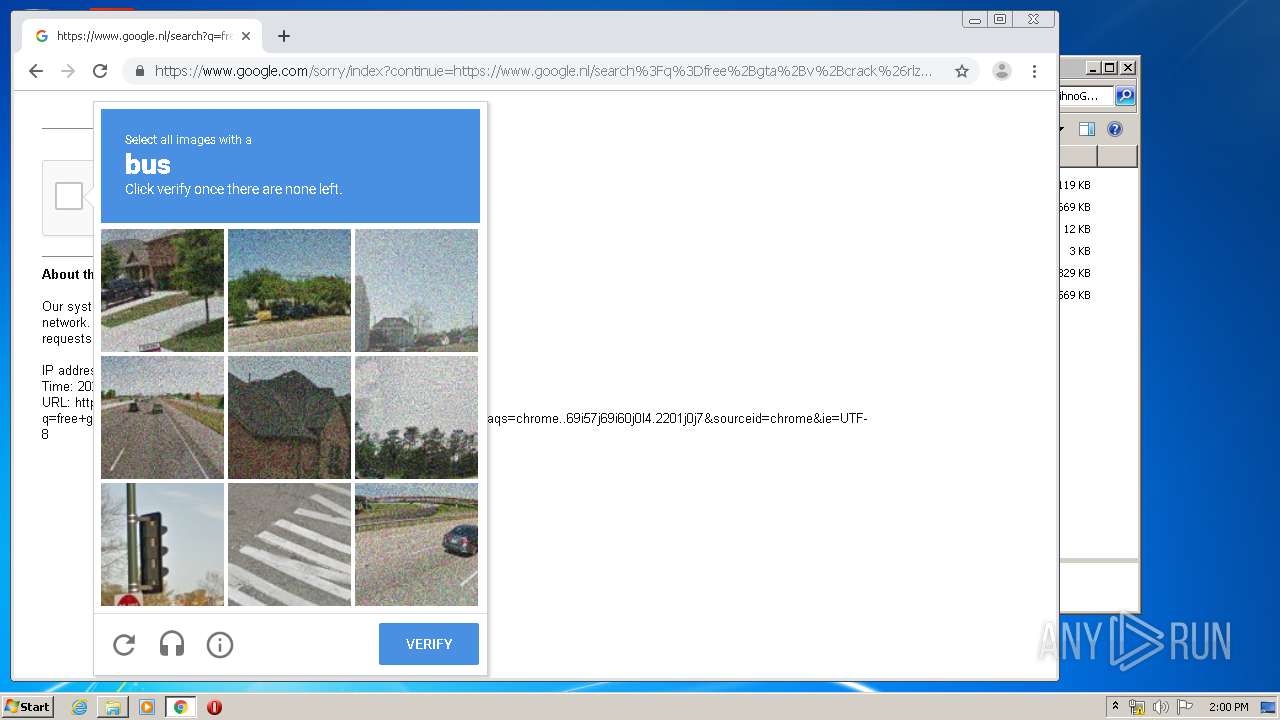Reload the page in Chrome
Image resolution: width=1280 pixels, height=720 pixels.
click(100, 71)
